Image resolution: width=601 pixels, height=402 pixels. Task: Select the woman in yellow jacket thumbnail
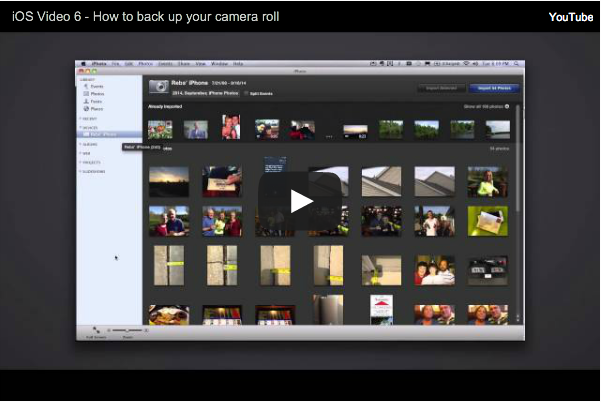[x=488, y=182]
